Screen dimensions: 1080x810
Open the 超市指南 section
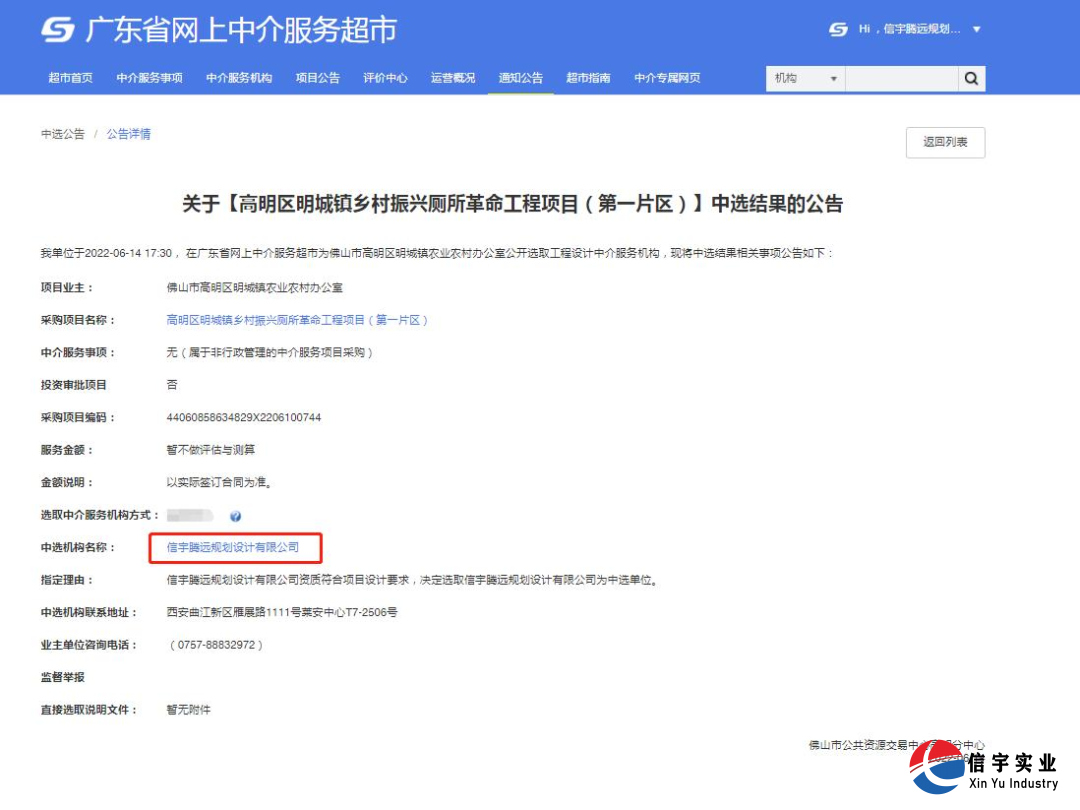click(588, 77)
